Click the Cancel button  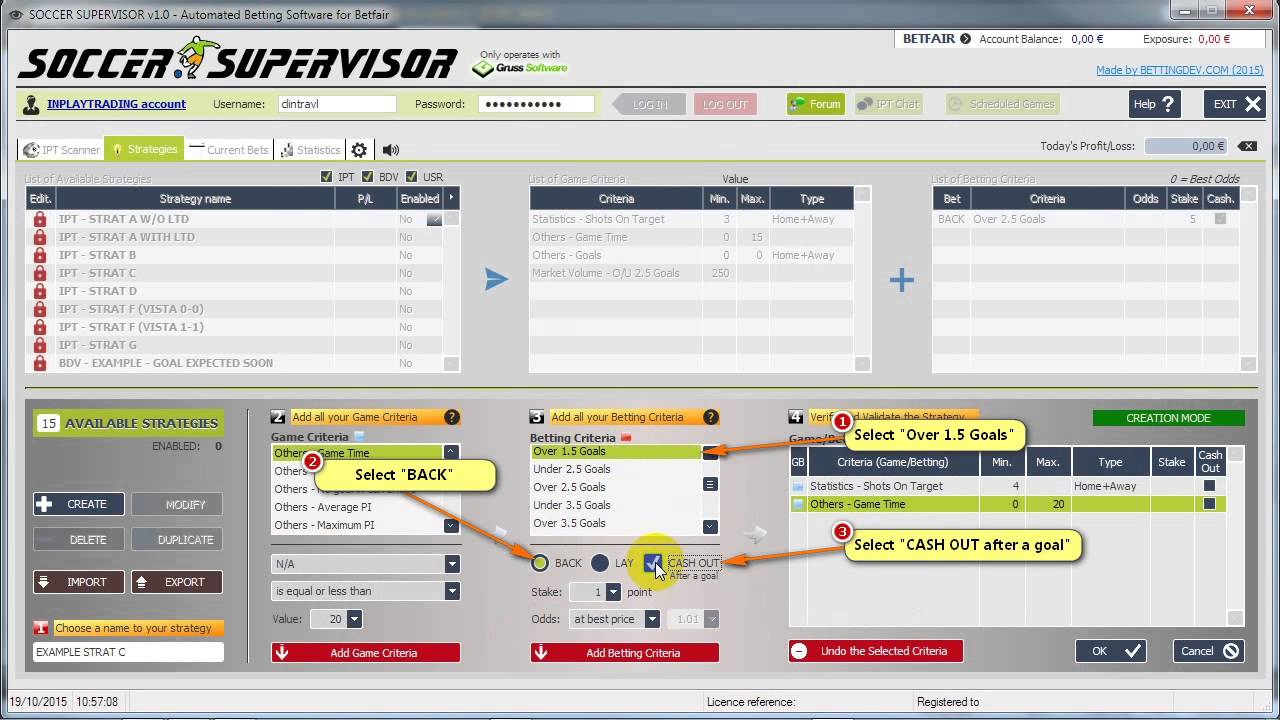coord(1209,651)
